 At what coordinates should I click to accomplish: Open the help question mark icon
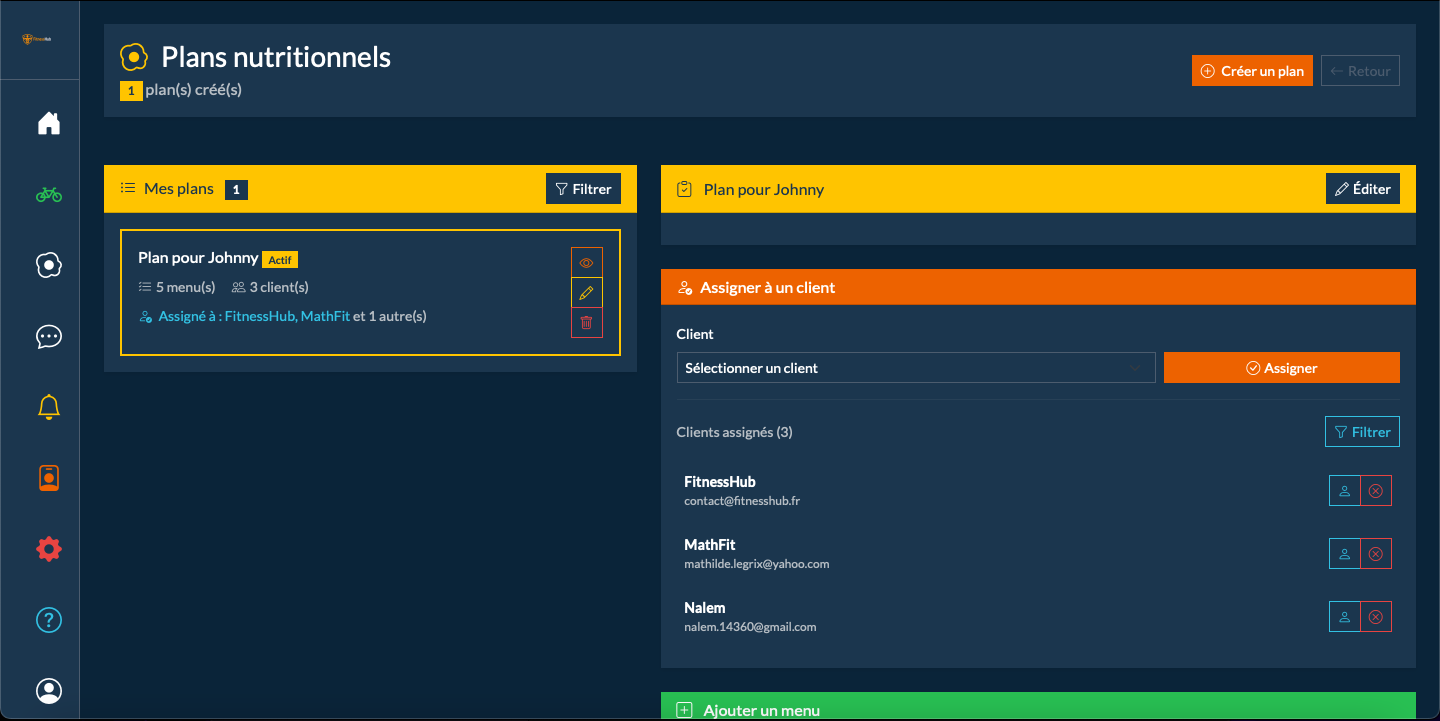tap(48, 620)
